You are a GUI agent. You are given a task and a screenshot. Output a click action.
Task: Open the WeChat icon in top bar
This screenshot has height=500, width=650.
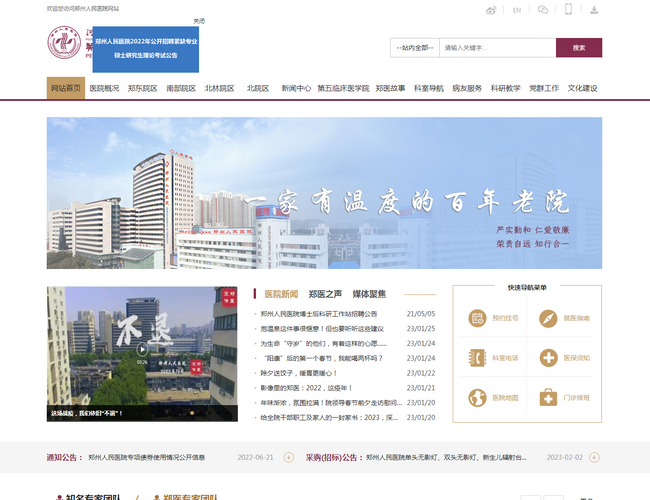[543, 10]
